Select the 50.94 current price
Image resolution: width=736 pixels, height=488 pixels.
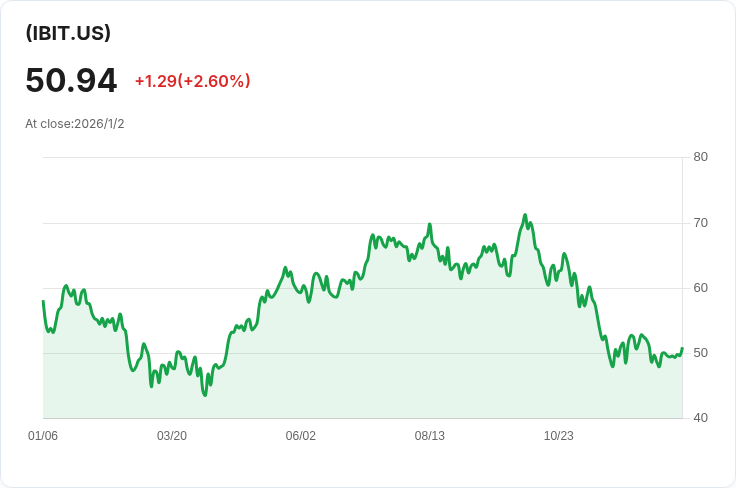(x=71, y=81)
